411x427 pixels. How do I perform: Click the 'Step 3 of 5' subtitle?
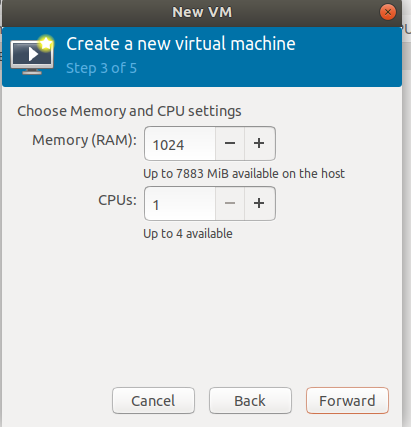pyautogui.click(x=101, y=68)
